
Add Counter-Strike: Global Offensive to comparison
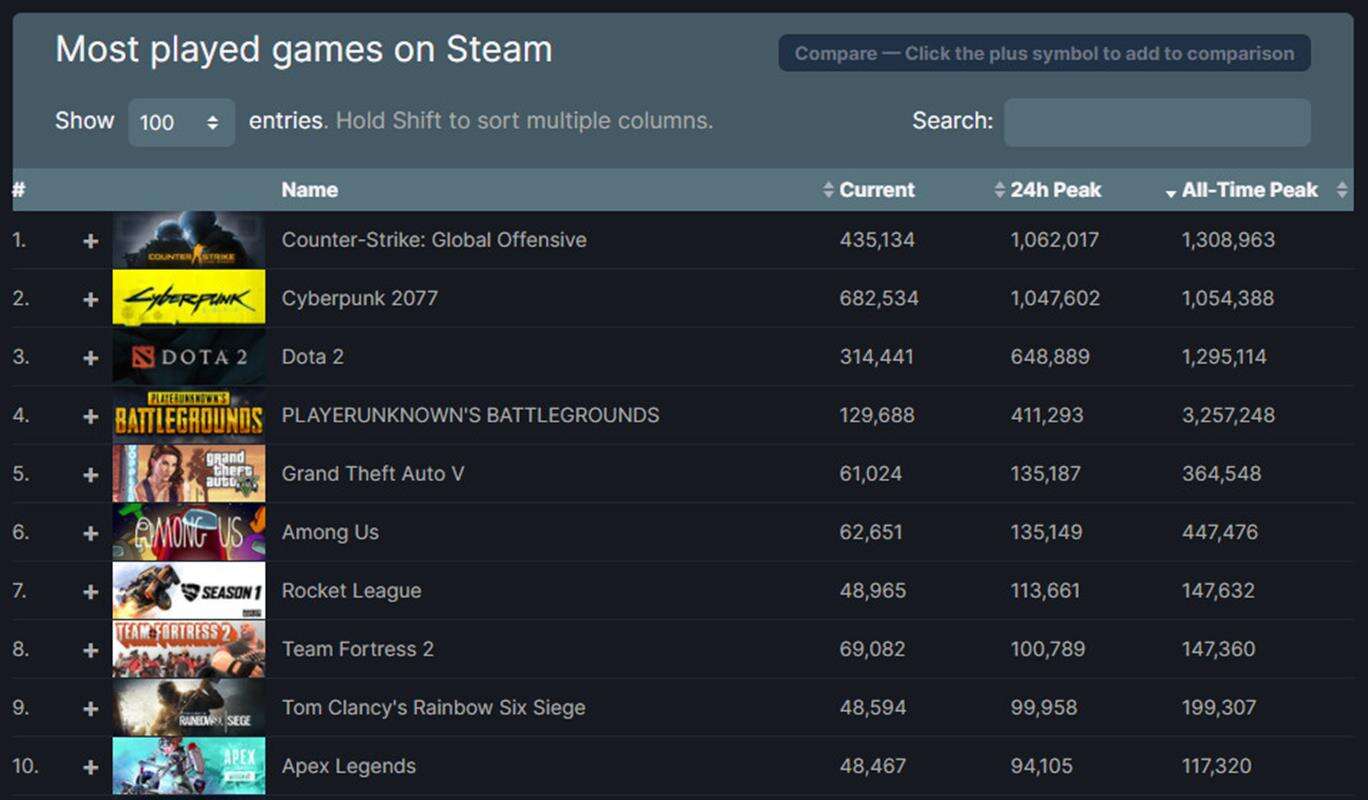click(x=90, y=241)
